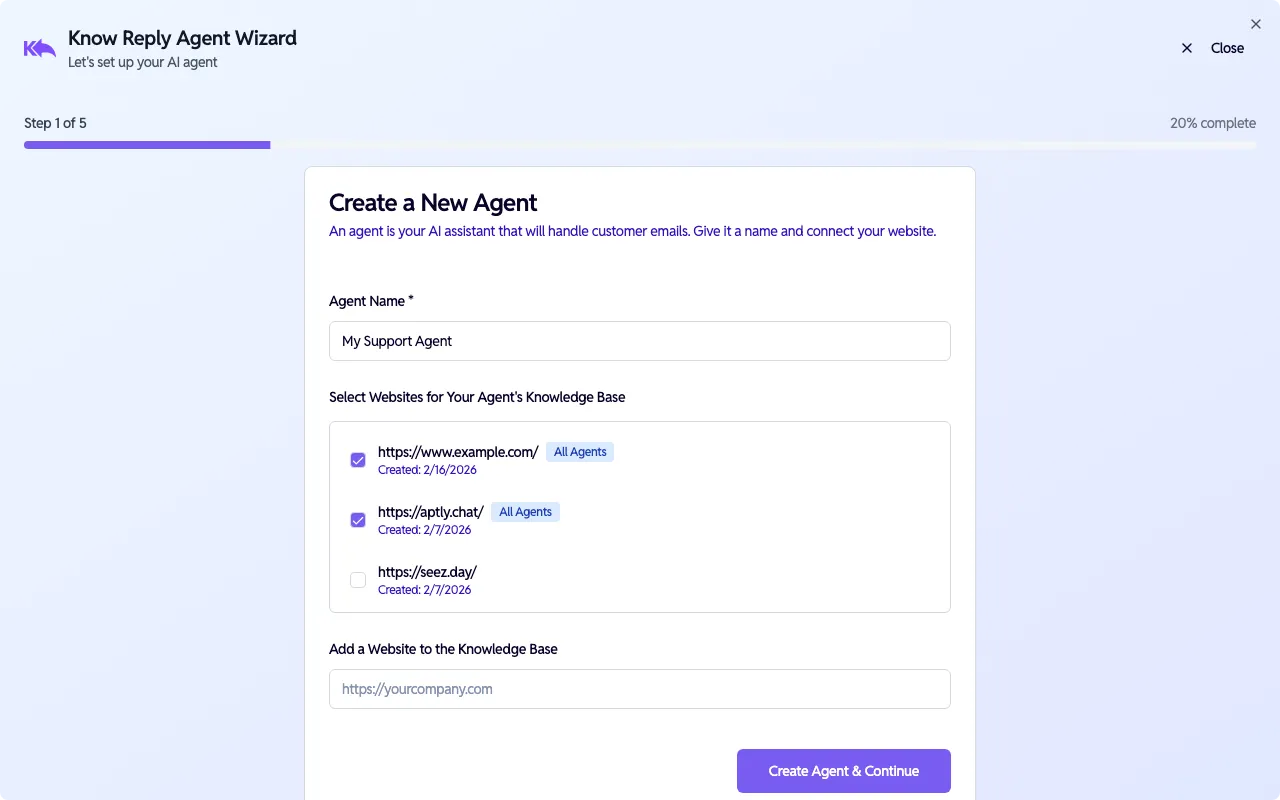Uncheck the https://www.example.com/ website

[358, 460]
